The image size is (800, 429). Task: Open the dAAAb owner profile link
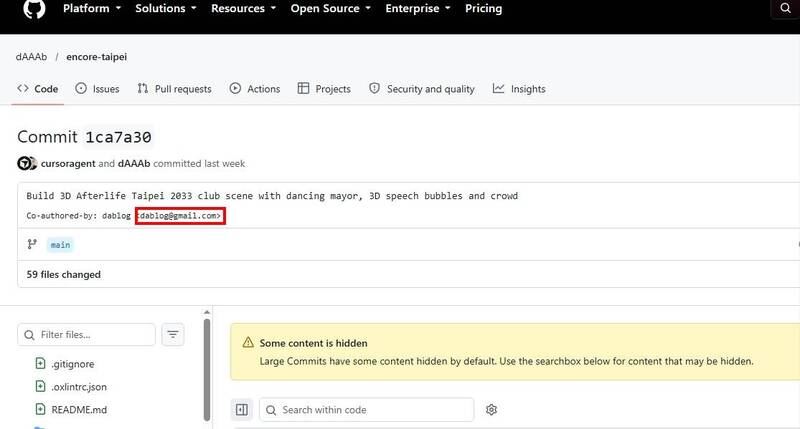coord(31,57)
